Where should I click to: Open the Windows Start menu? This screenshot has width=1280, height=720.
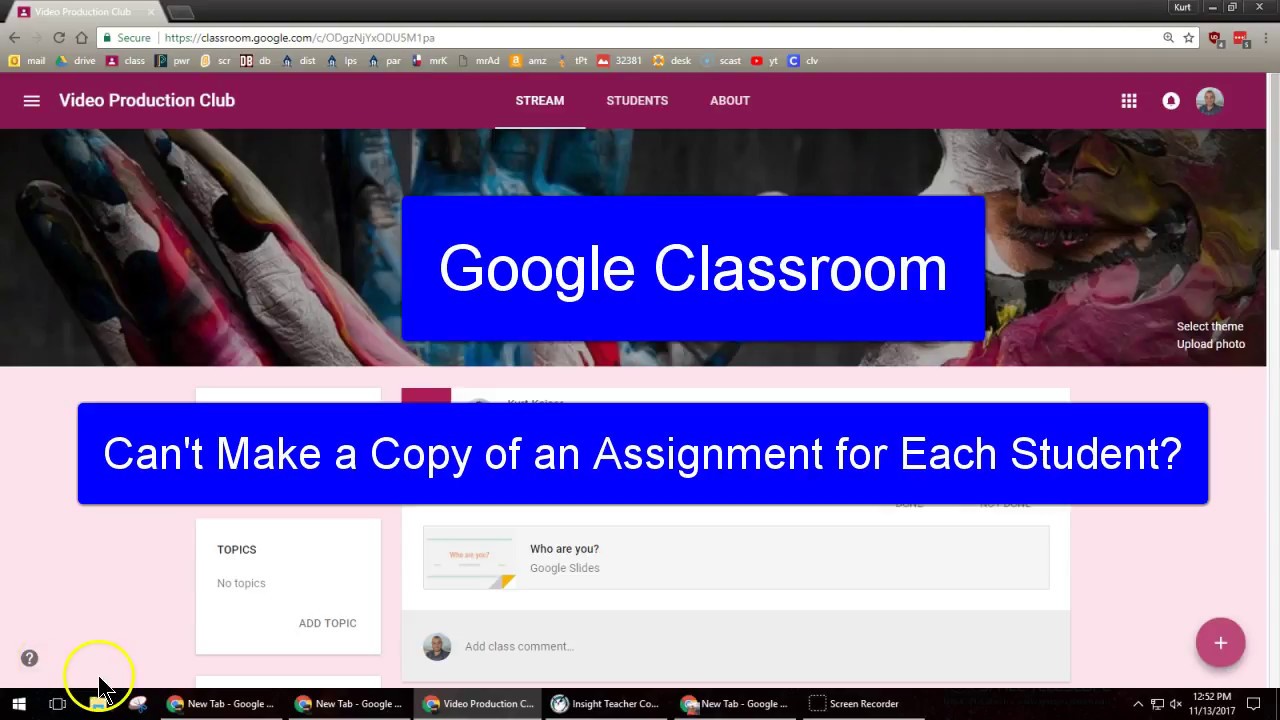coord(18,704)
